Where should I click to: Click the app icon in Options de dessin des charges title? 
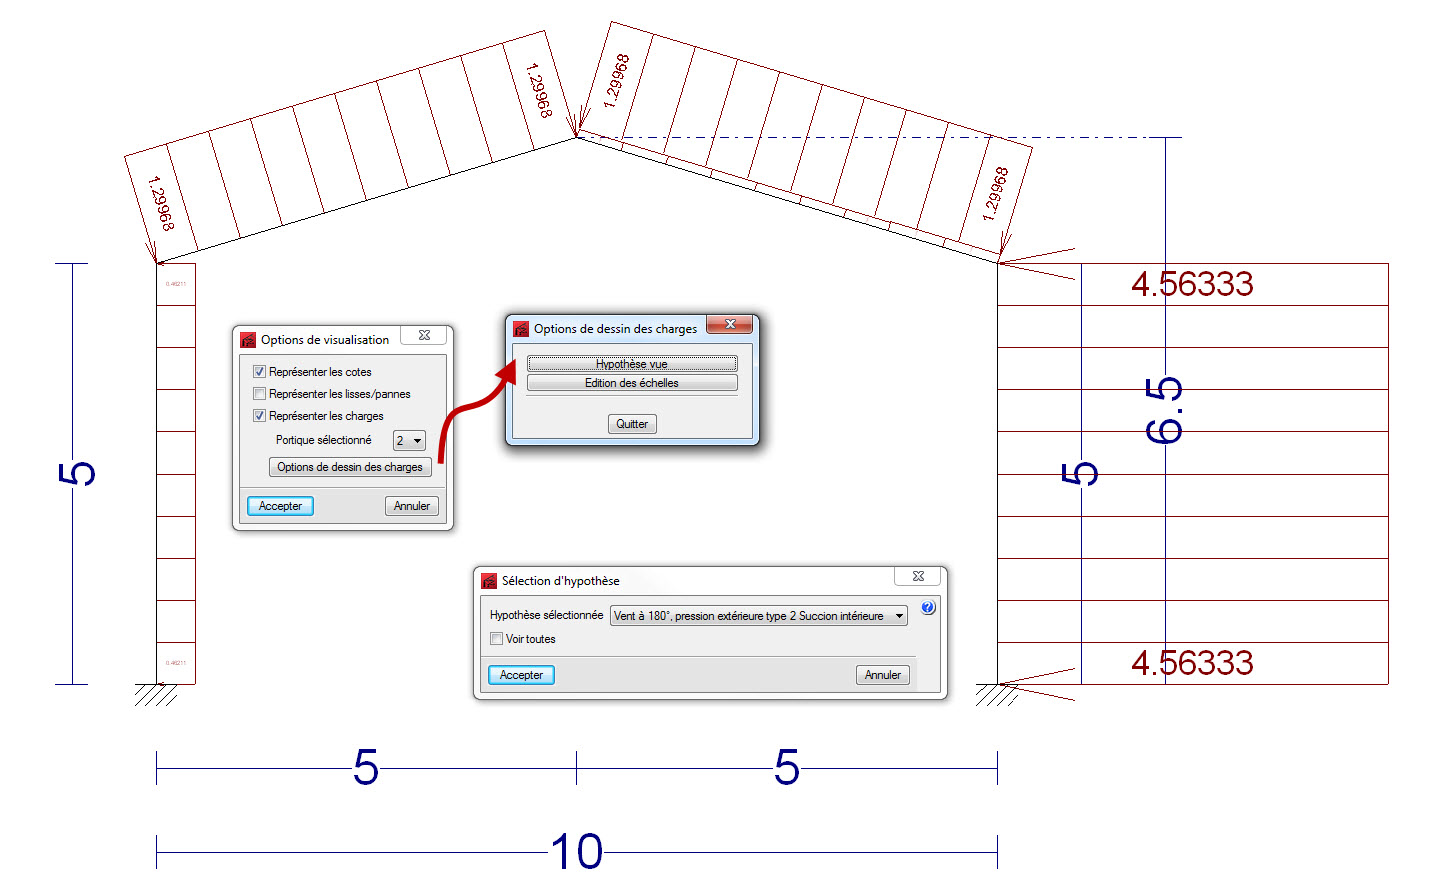(x=521, y=329)
